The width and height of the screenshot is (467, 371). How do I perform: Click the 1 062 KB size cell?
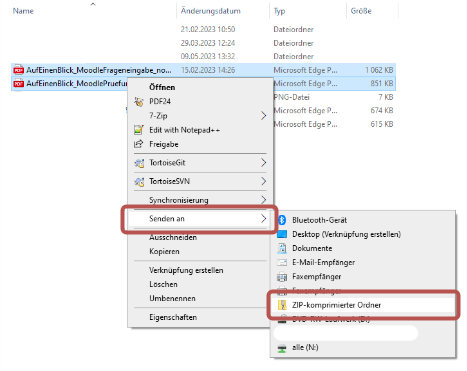(x=379, y=70)
